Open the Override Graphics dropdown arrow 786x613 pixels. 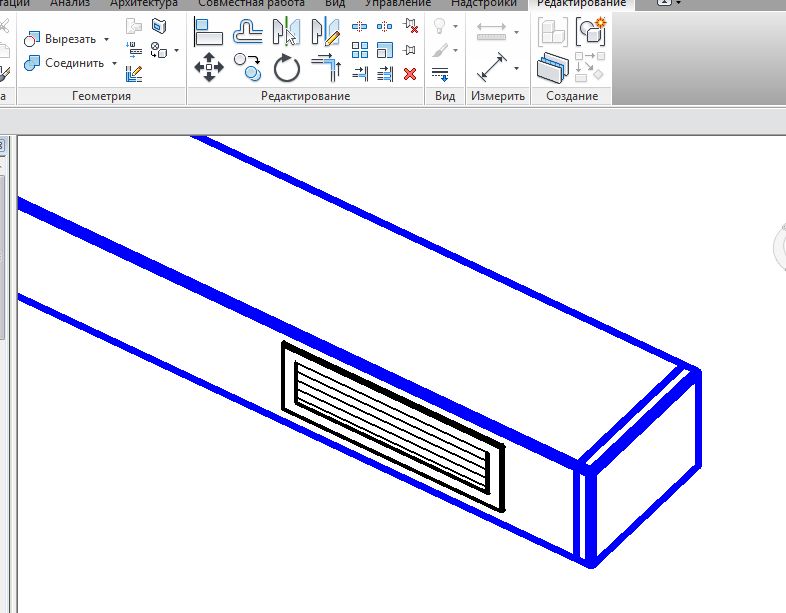[455, 50]
